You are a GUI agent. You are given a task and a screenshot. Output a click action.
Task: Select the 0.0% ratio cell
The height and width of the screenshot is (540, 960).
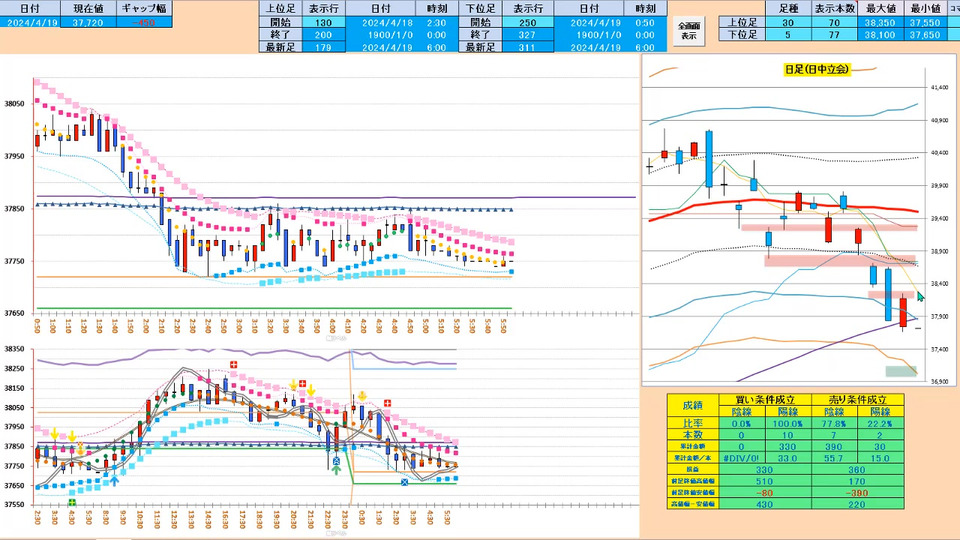point(741,423)
